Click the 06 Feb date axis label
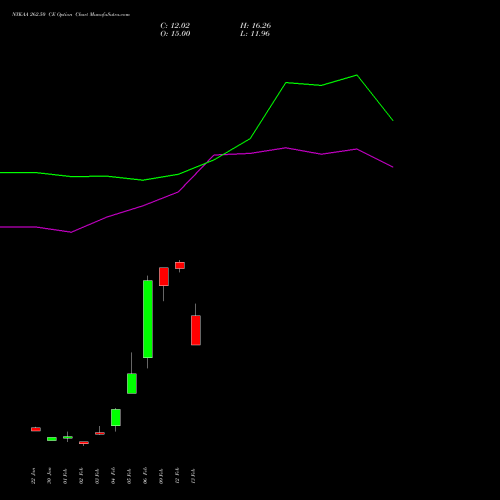 [145, 476]
